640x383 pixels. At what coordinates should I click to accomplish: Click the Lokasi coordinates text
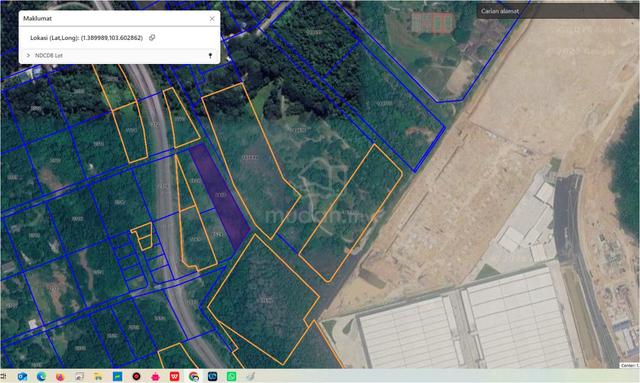click(x=87, y=38)
